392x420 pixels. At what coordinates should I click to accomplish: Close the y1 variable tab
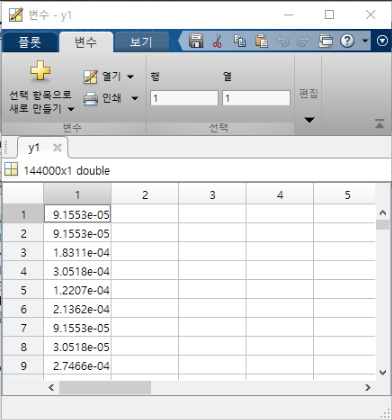[x=57, y=147]
